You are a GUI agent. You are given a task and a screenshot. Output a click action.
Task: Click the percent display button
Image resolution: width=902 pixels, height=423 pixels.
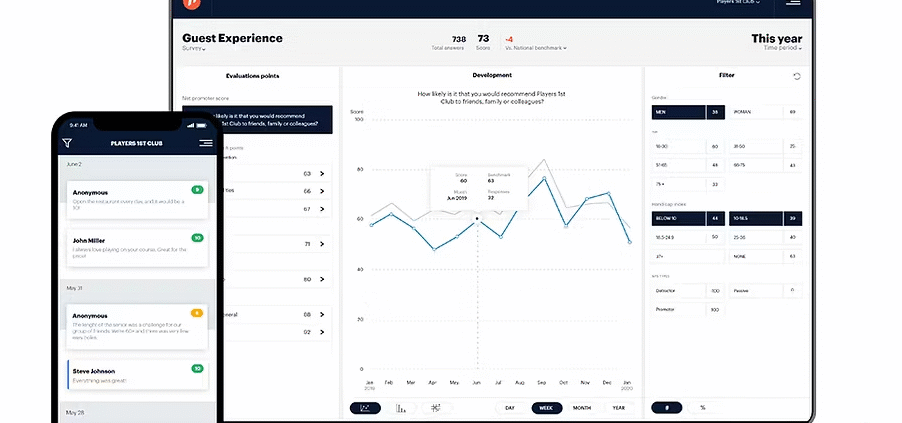pos(702,408)
